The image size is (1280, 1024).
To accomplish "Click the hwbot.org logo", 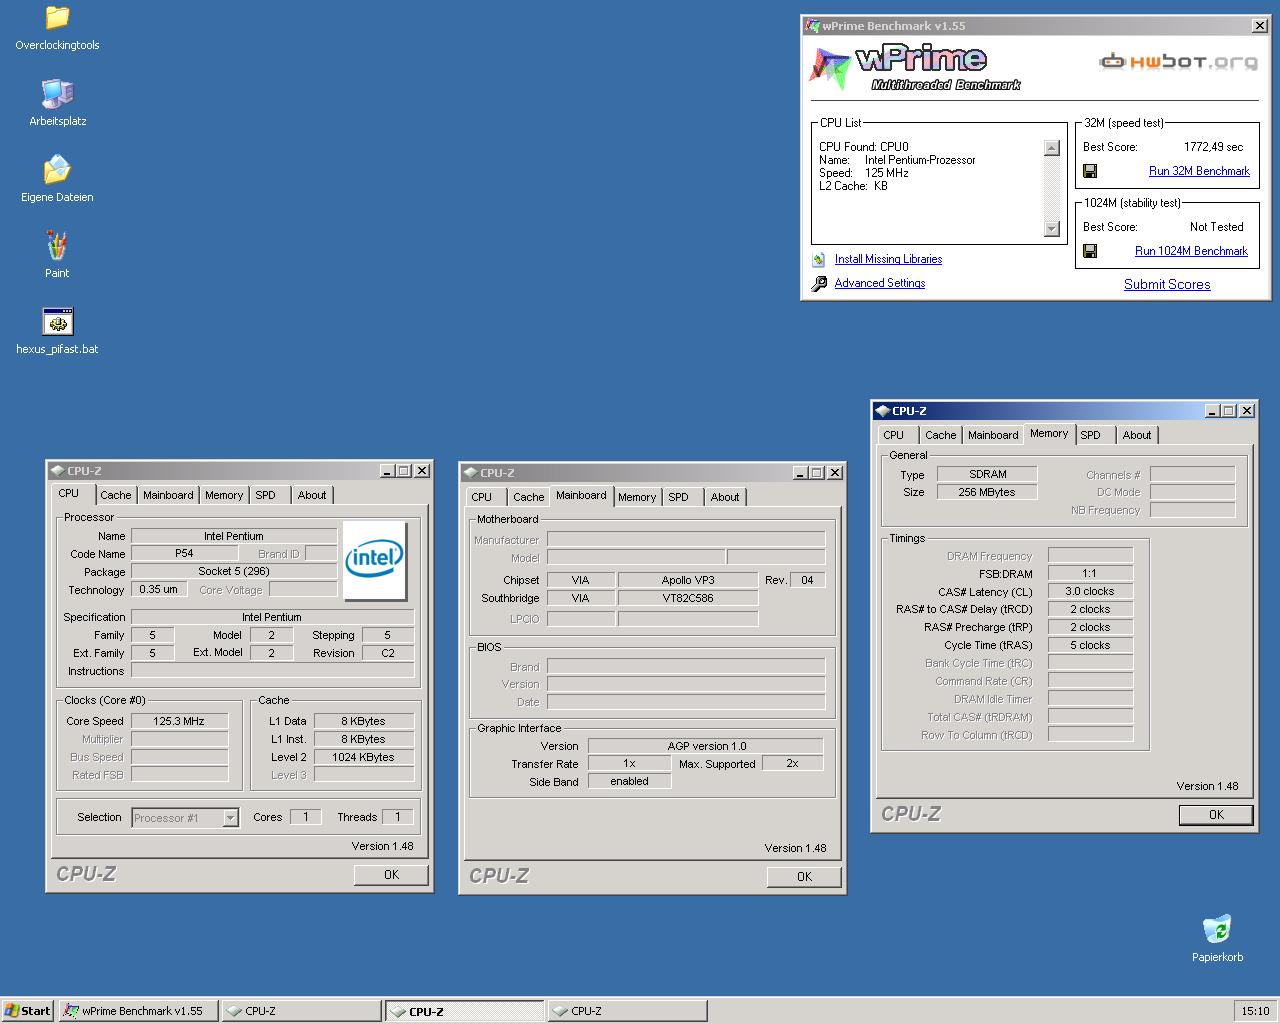I will click(1178, 62).
